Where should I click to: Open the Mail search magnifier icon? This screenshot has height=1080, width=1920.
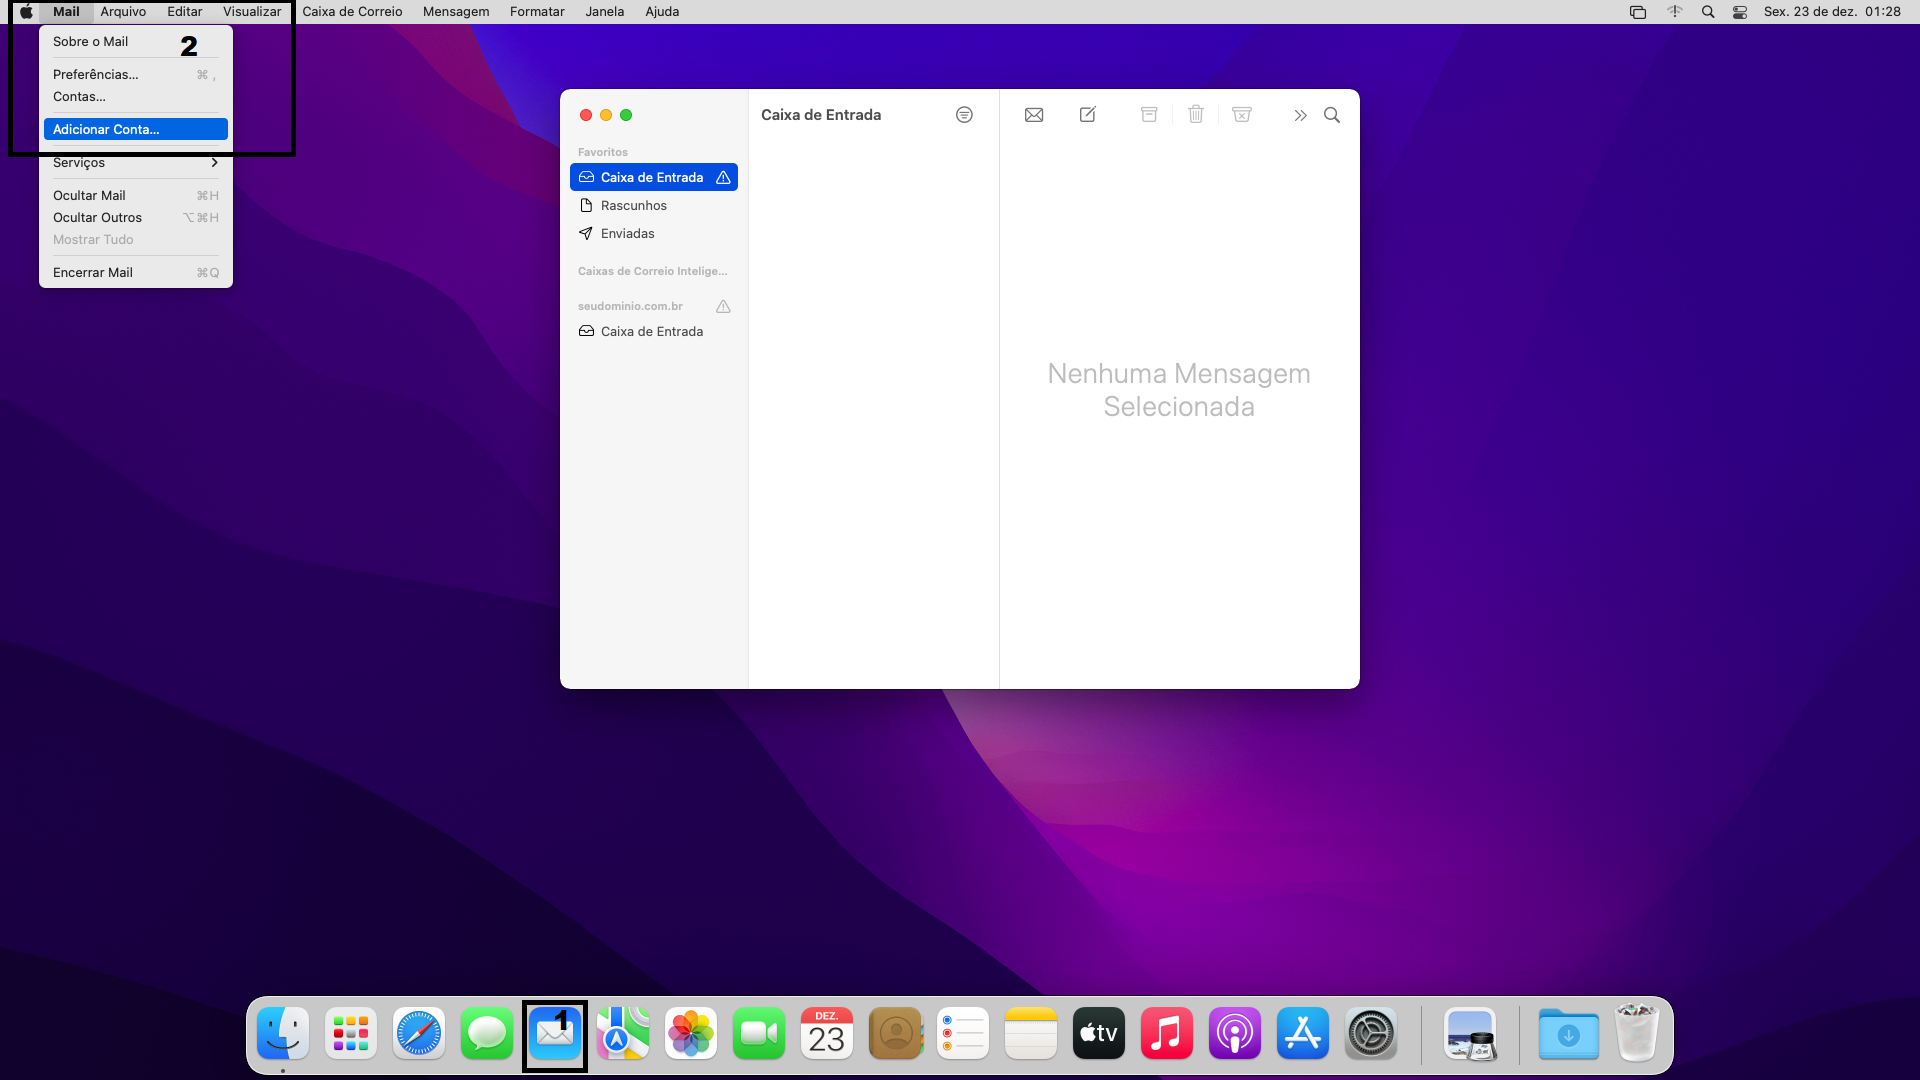tap(1332, 115)
